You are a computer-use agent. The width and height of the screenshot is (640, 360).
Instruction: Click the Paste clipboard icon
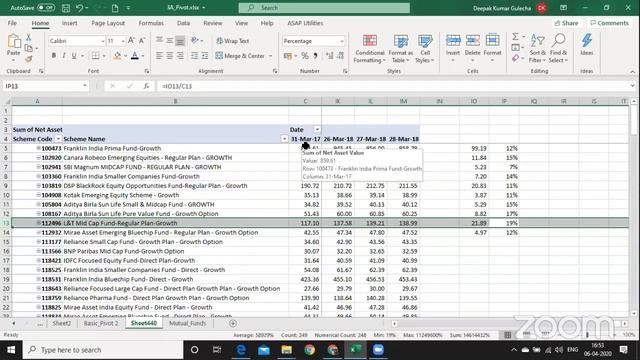[13, 41]
